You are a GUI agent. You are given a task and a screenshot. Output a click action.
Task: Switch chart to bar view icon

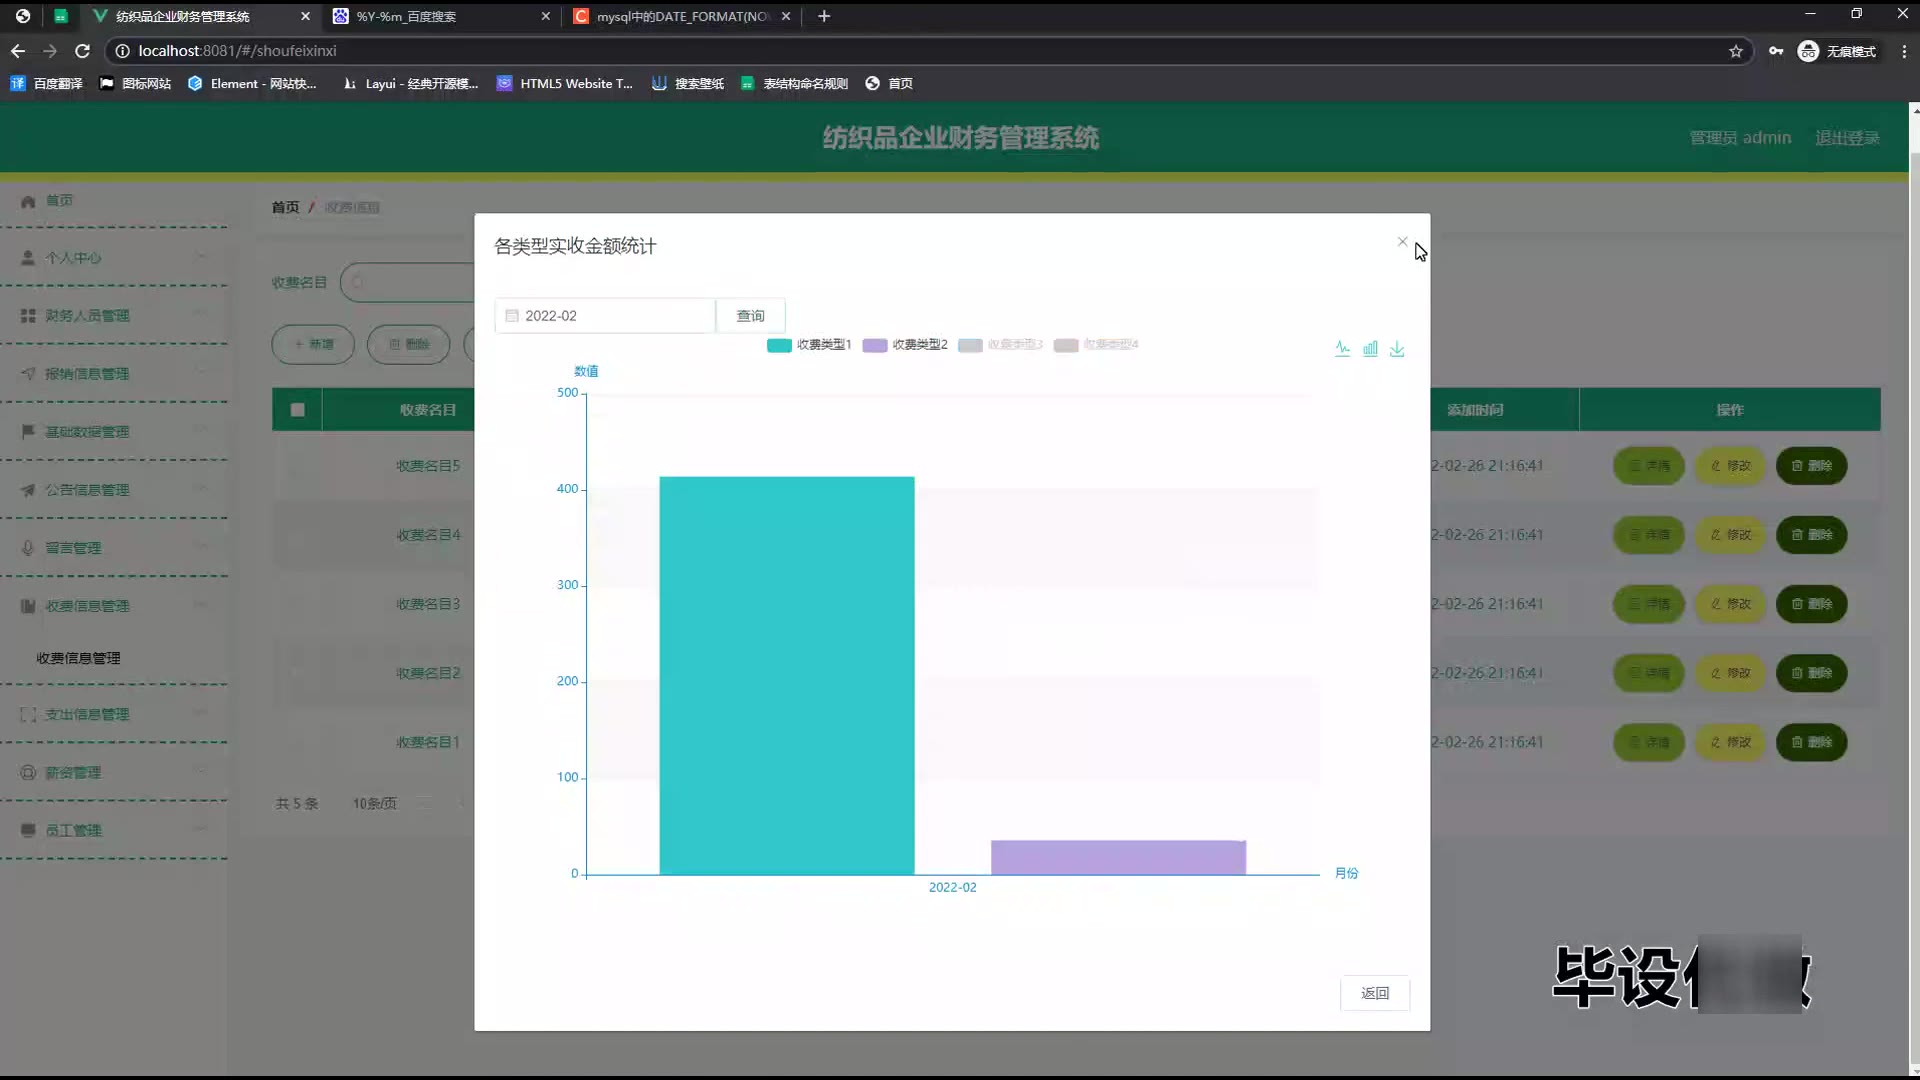pos(1370,348)
